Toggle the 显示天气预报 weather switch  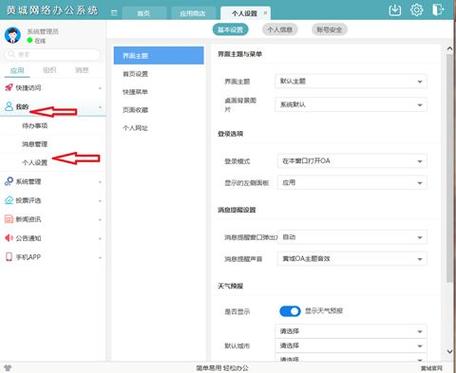point(290,311)
